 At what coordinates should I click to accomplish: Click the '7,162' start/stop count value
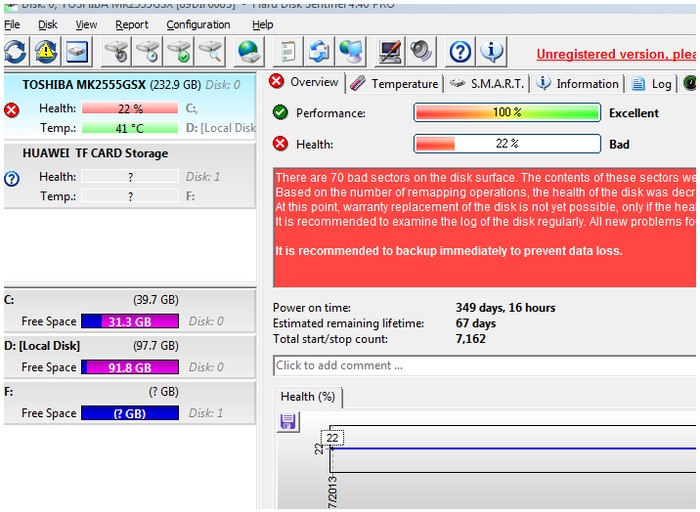tap(471, 339)
